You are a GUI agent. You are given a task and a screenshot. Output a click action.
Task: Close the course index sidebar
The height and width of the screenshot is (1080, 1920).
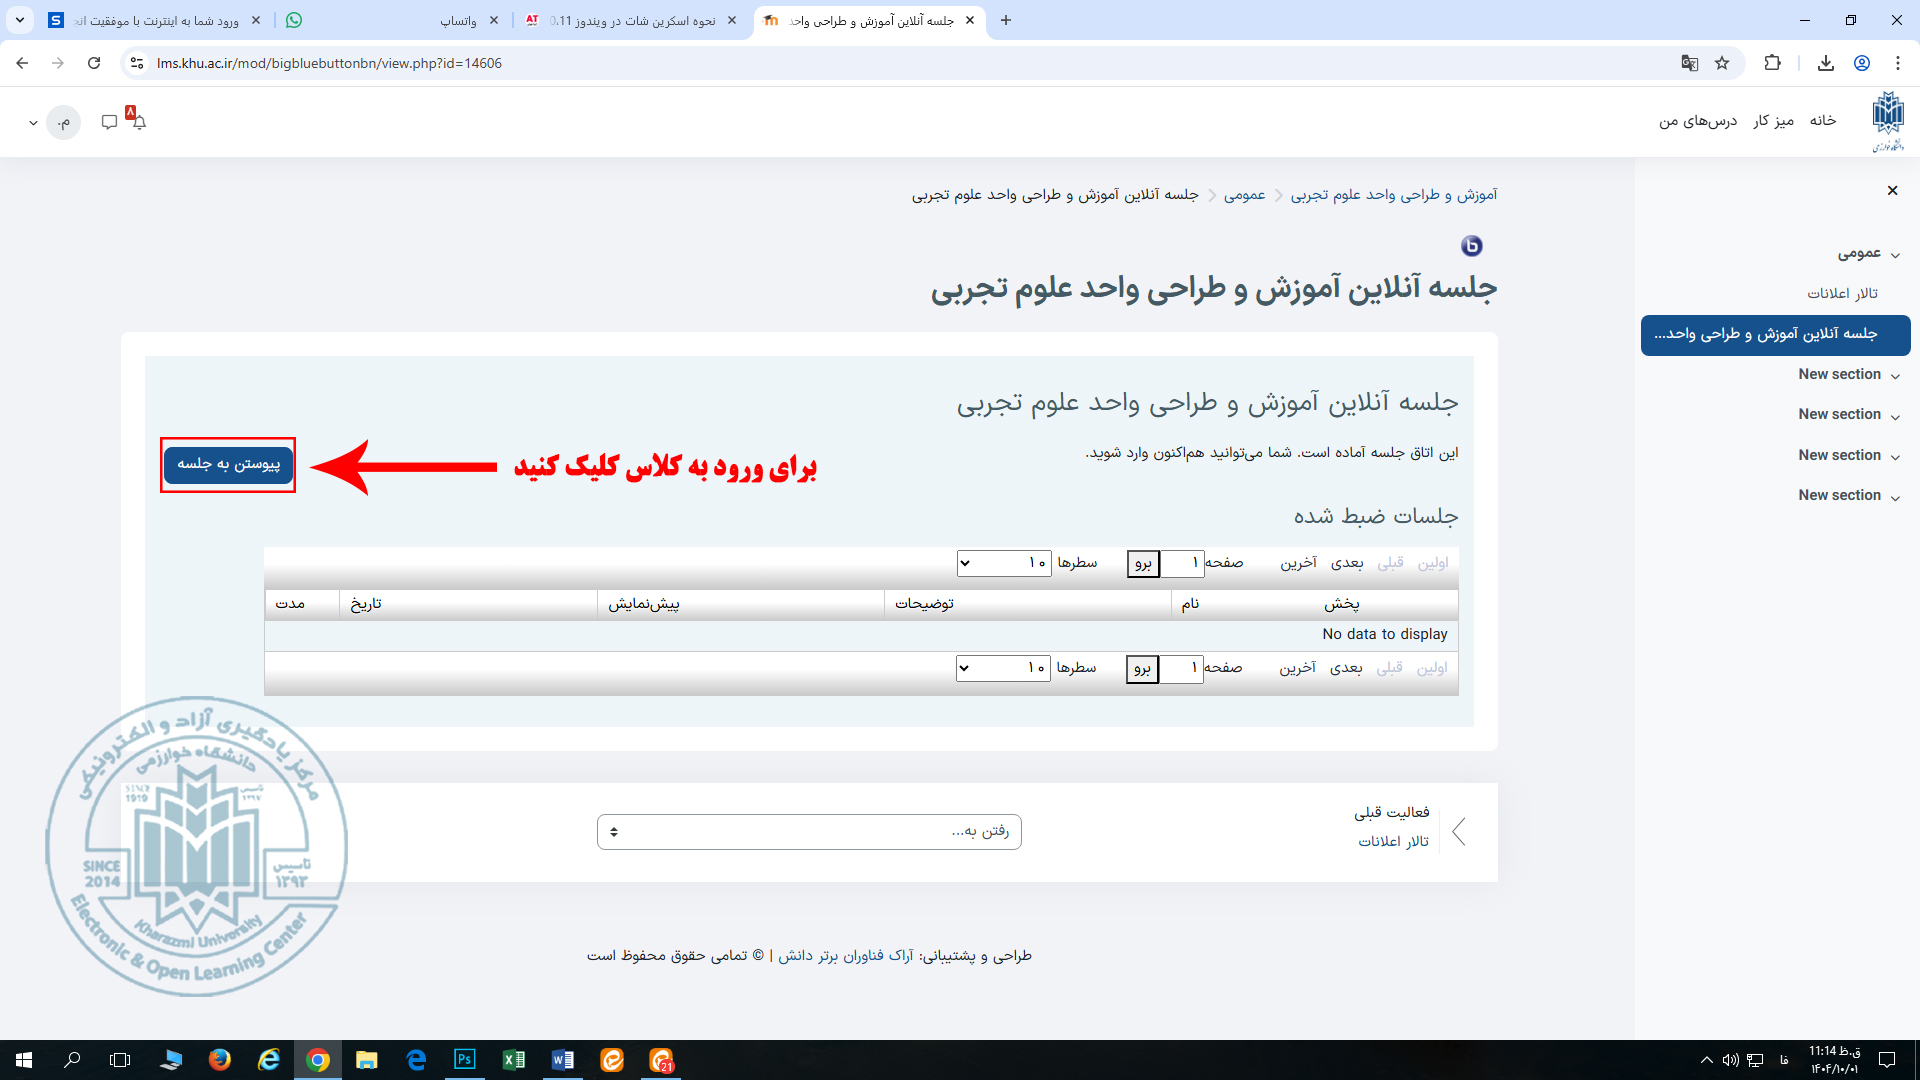pos(1892,190)
